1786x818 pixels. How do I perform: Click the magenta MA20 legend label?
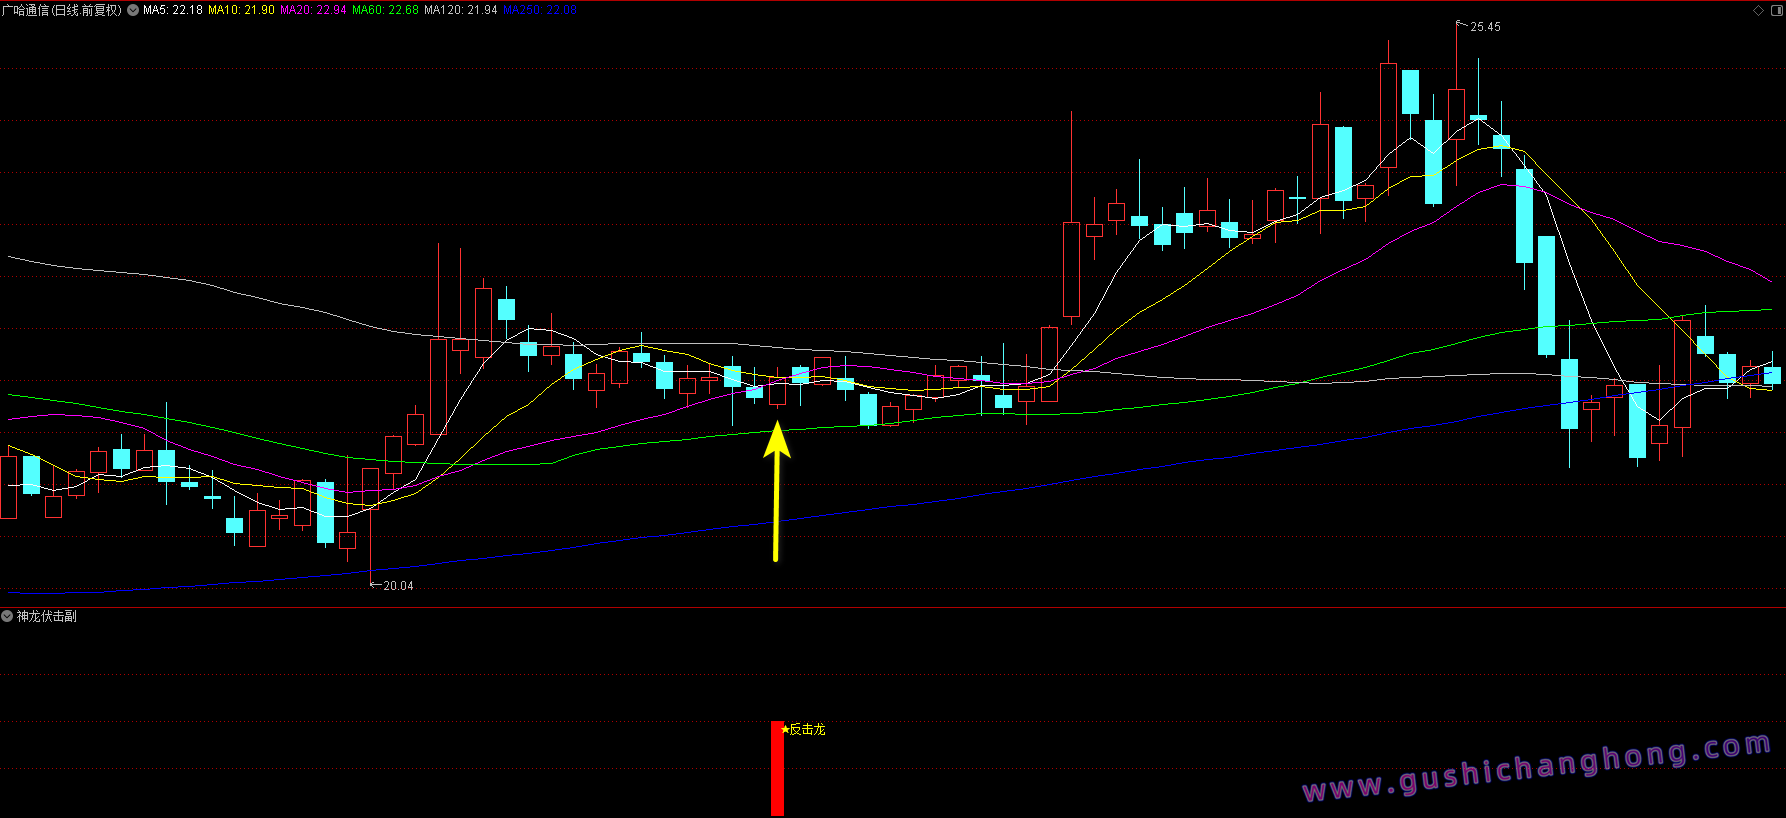click(313, 10)
